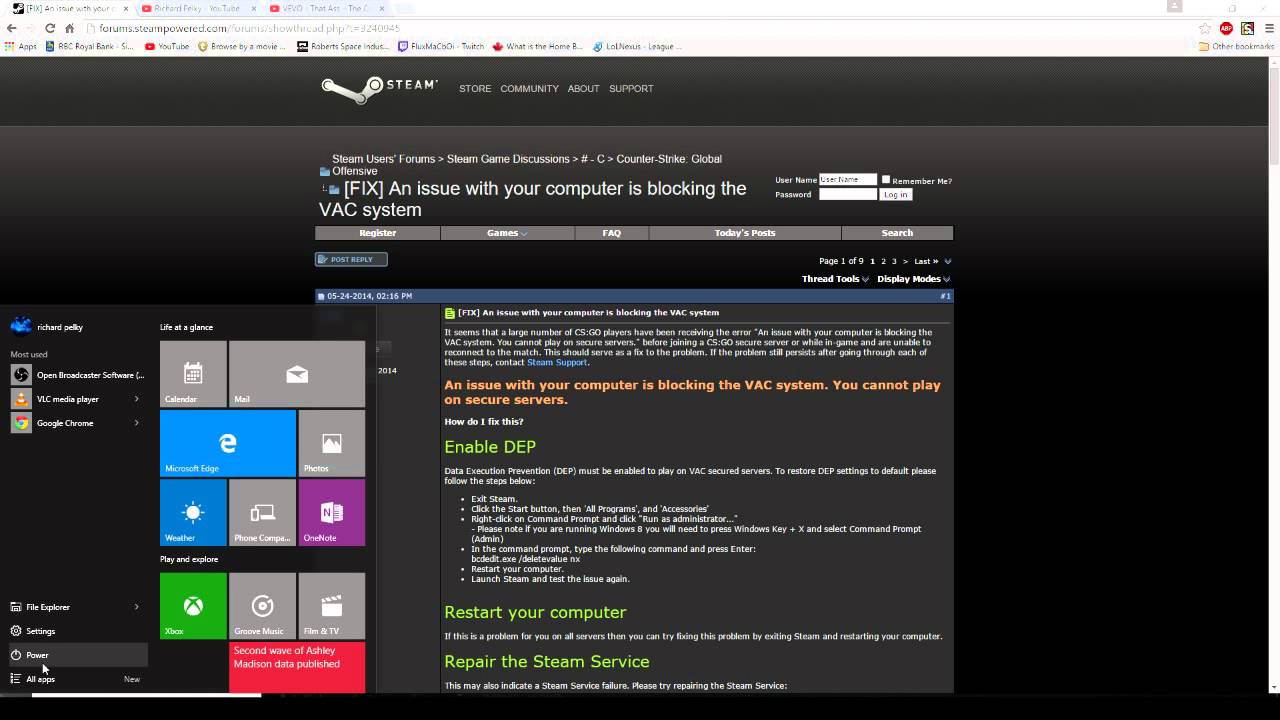Open the Film & TV tile
The image size is (1280, 720).
pyautogui.click(x=331, y=606)
